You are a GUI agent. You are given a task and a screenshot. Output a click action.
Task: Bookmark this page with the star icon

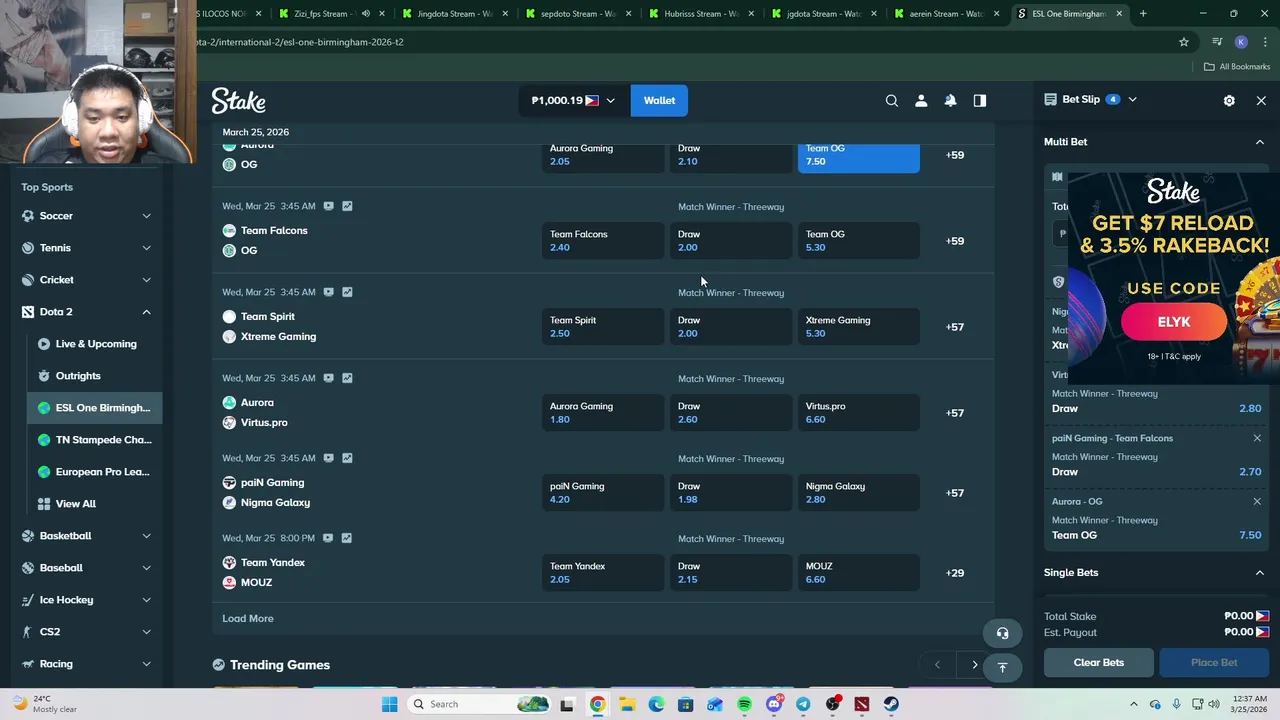coord(1184,42)
